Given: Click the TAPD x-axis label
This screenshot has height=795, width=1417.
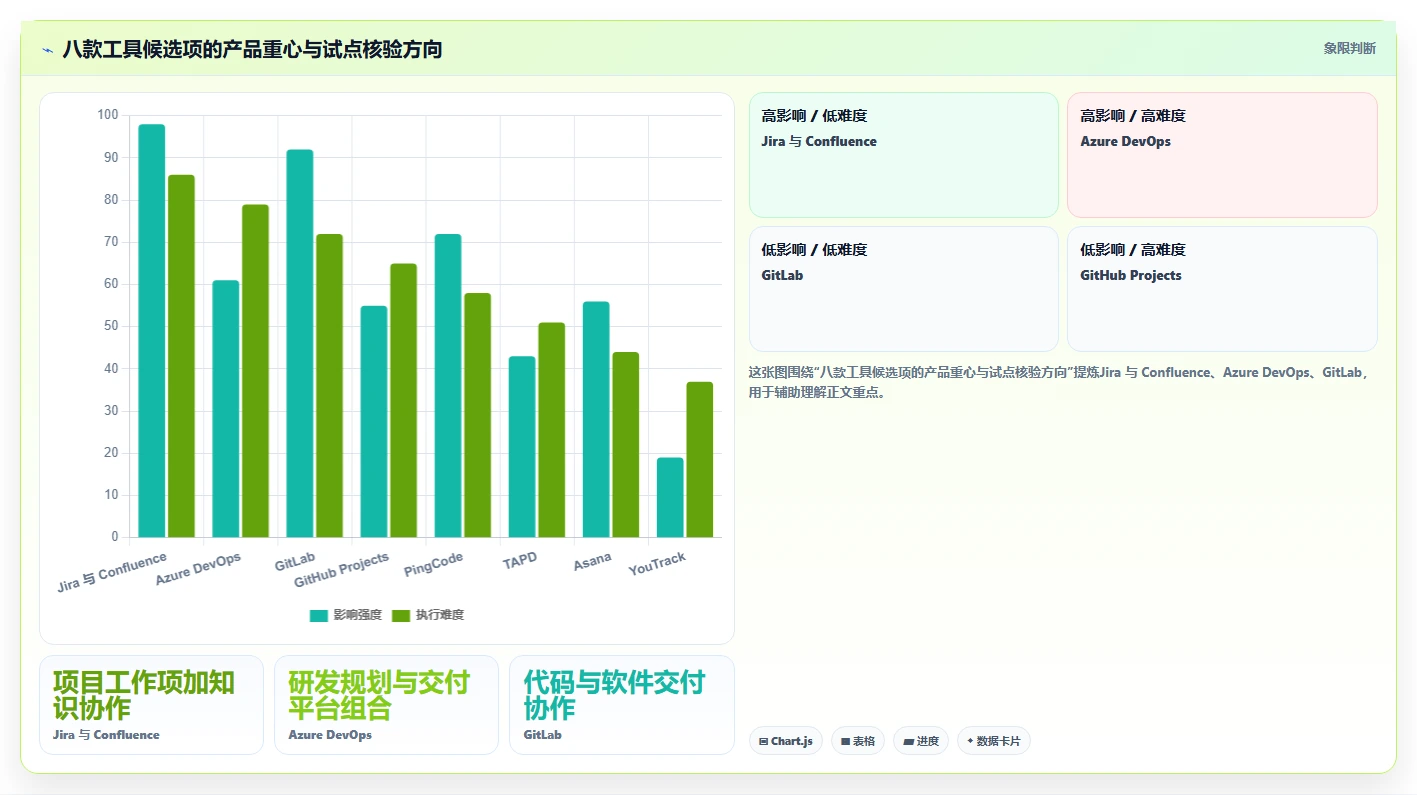Looking at the screenshot, I should tap(520, 561).
